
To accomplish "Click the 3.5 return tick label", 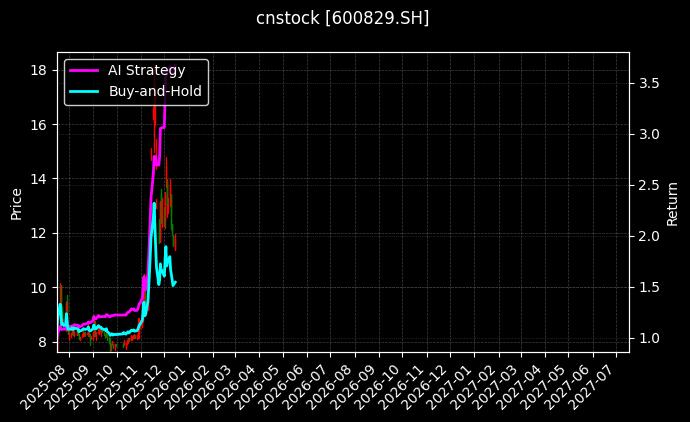I will [x=647, y=83].
